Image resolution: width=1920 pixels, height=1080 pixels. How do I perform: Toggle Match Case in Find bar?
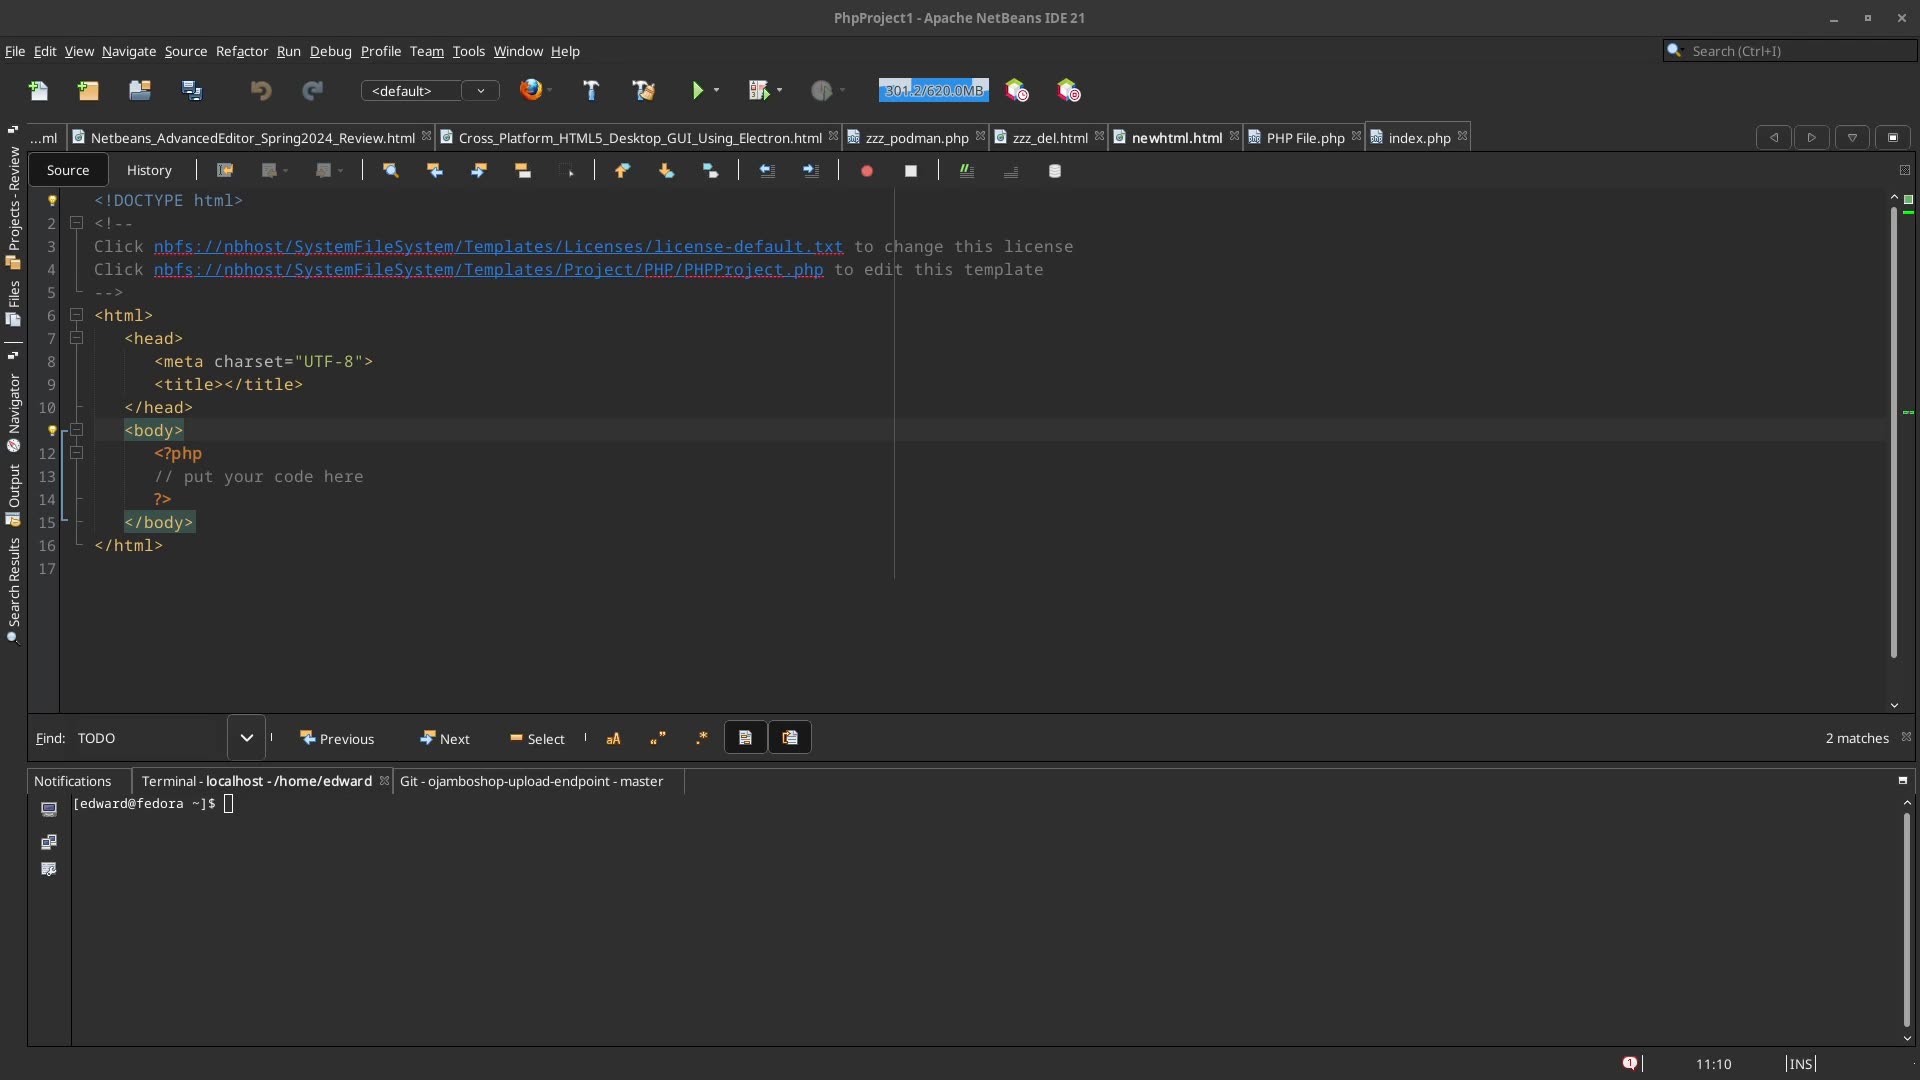click(613, 738)
